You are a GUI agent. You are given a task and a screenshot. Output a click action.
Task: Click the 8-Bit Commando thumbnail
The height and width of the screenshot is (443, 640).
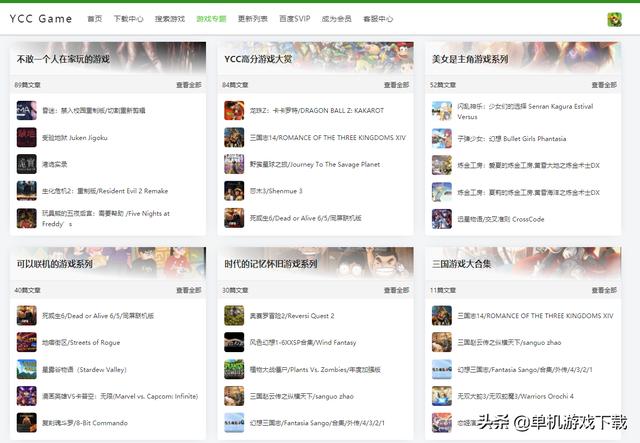[x=27, y=423]
